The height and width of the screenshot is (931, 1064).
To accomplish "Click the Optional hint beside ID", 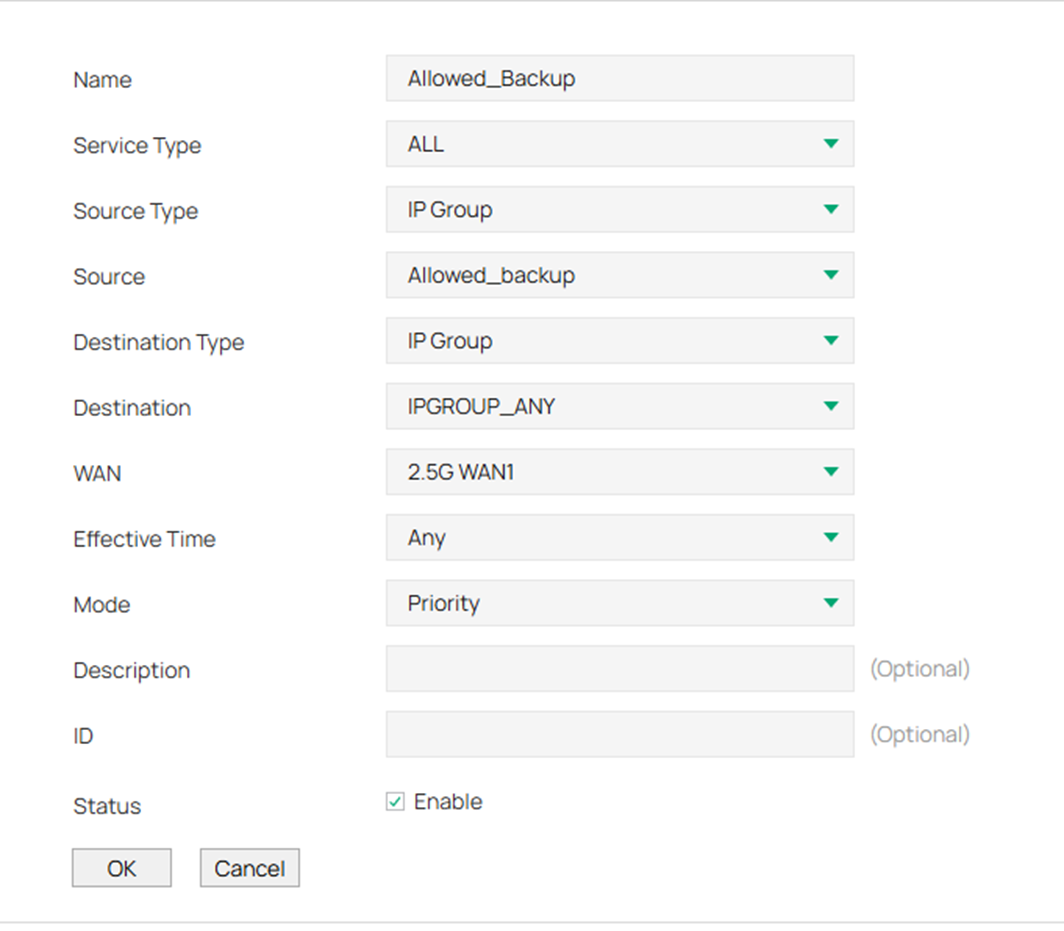I will point(920,734).
